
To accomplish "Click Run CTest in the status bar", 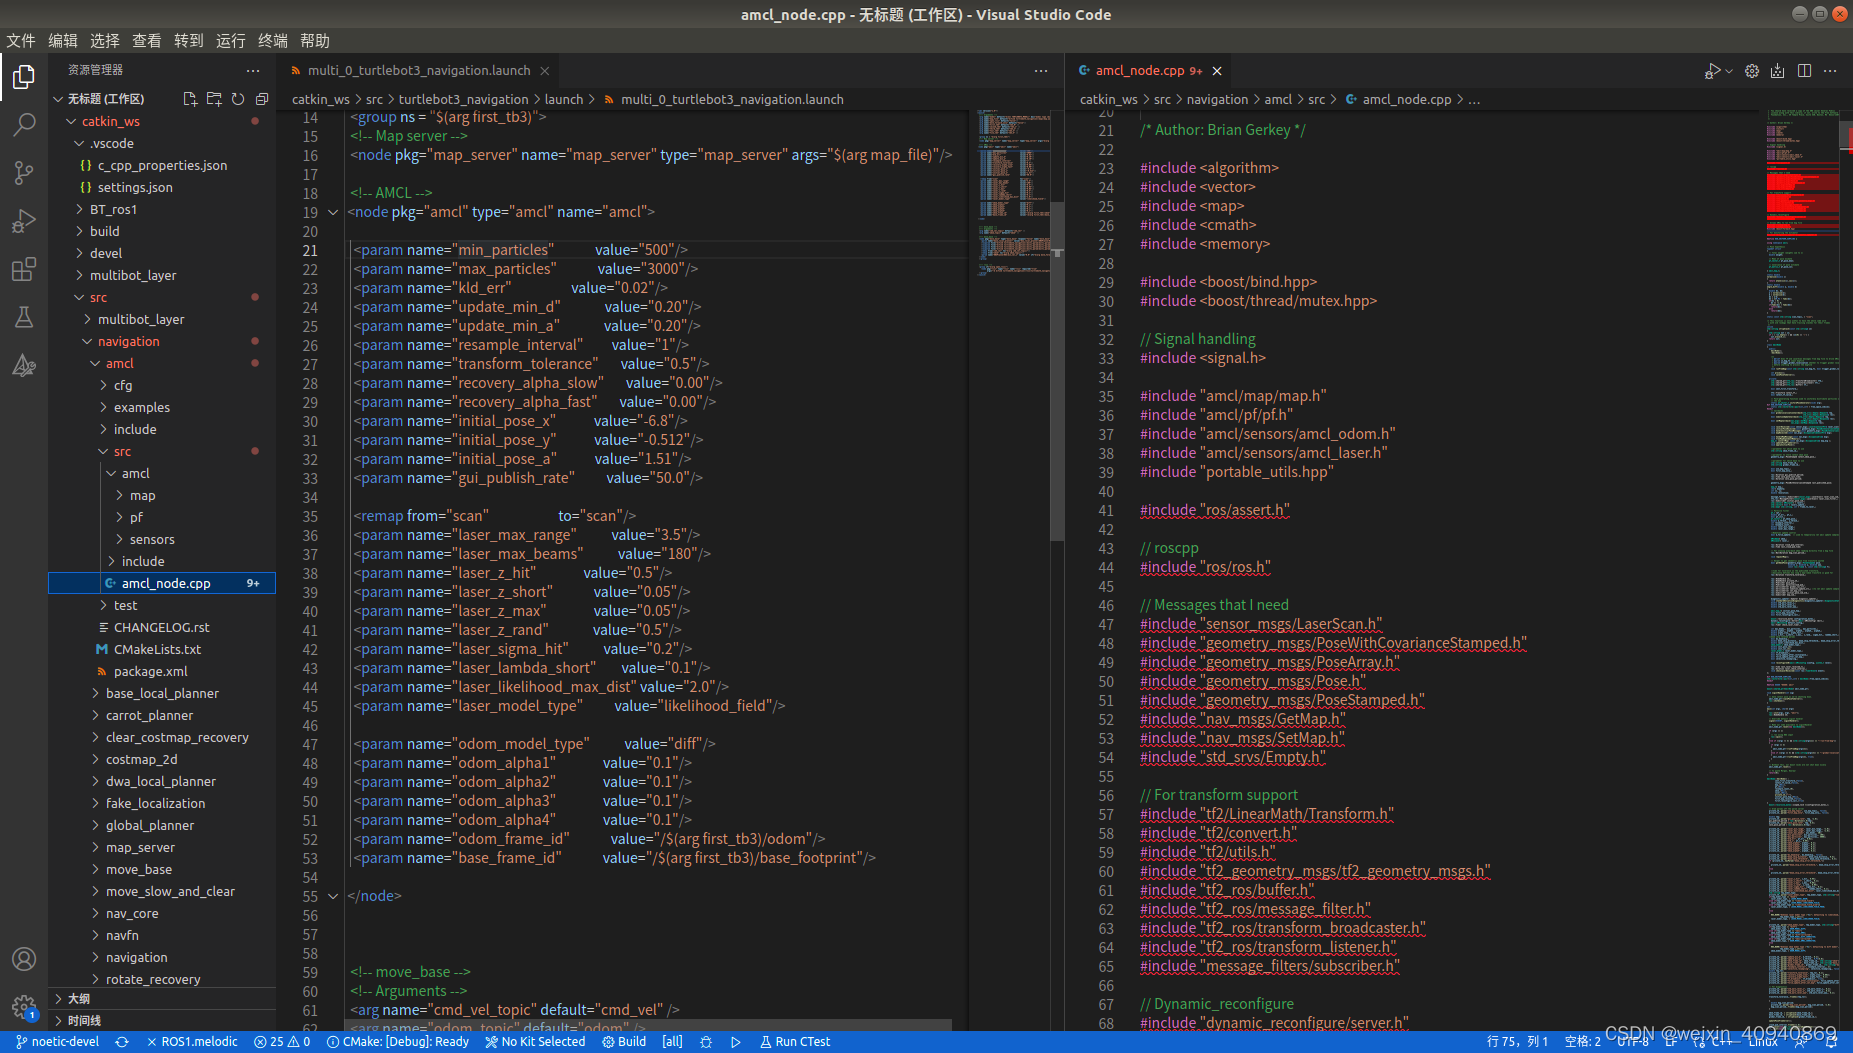I will [795, 1042].
